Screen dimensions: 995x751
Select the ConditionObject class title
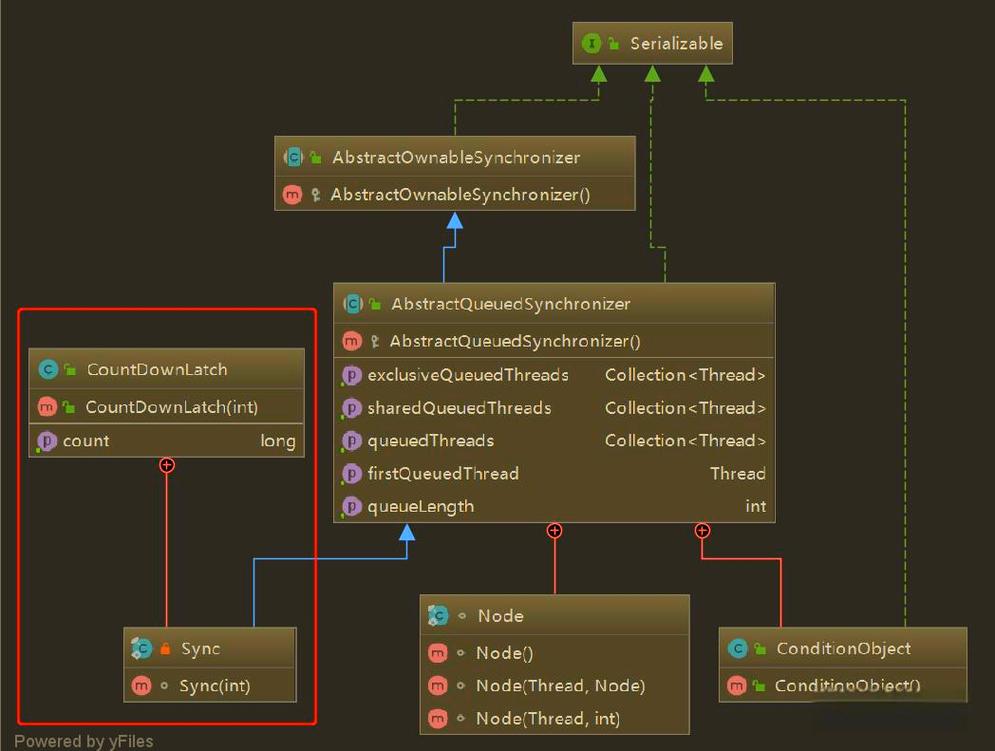tap(843, 649)
